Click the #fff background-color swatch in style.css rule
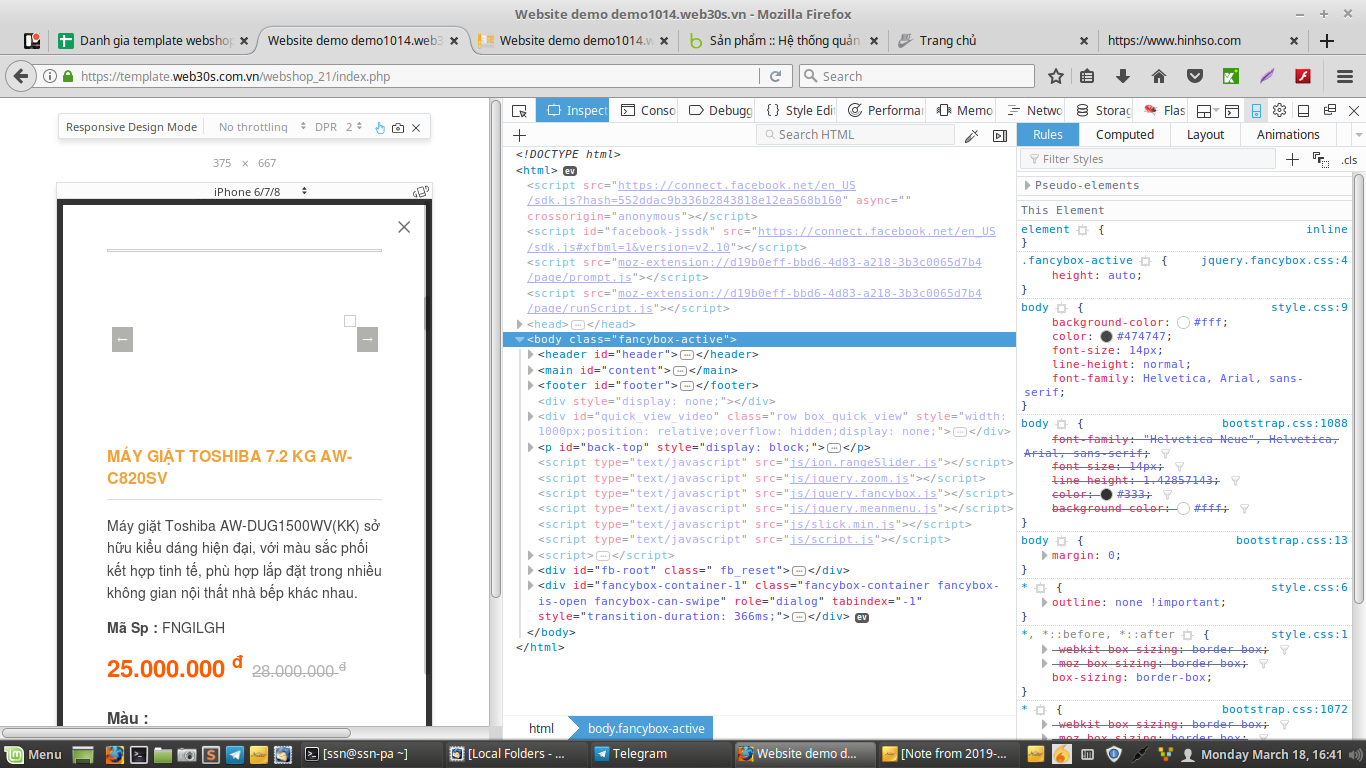The image size is (1366, 768). pos(1183,323)
